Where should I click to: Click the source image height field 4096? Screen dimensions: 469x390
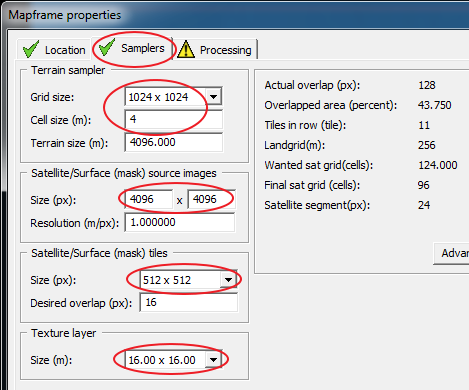tap(211, 199)
